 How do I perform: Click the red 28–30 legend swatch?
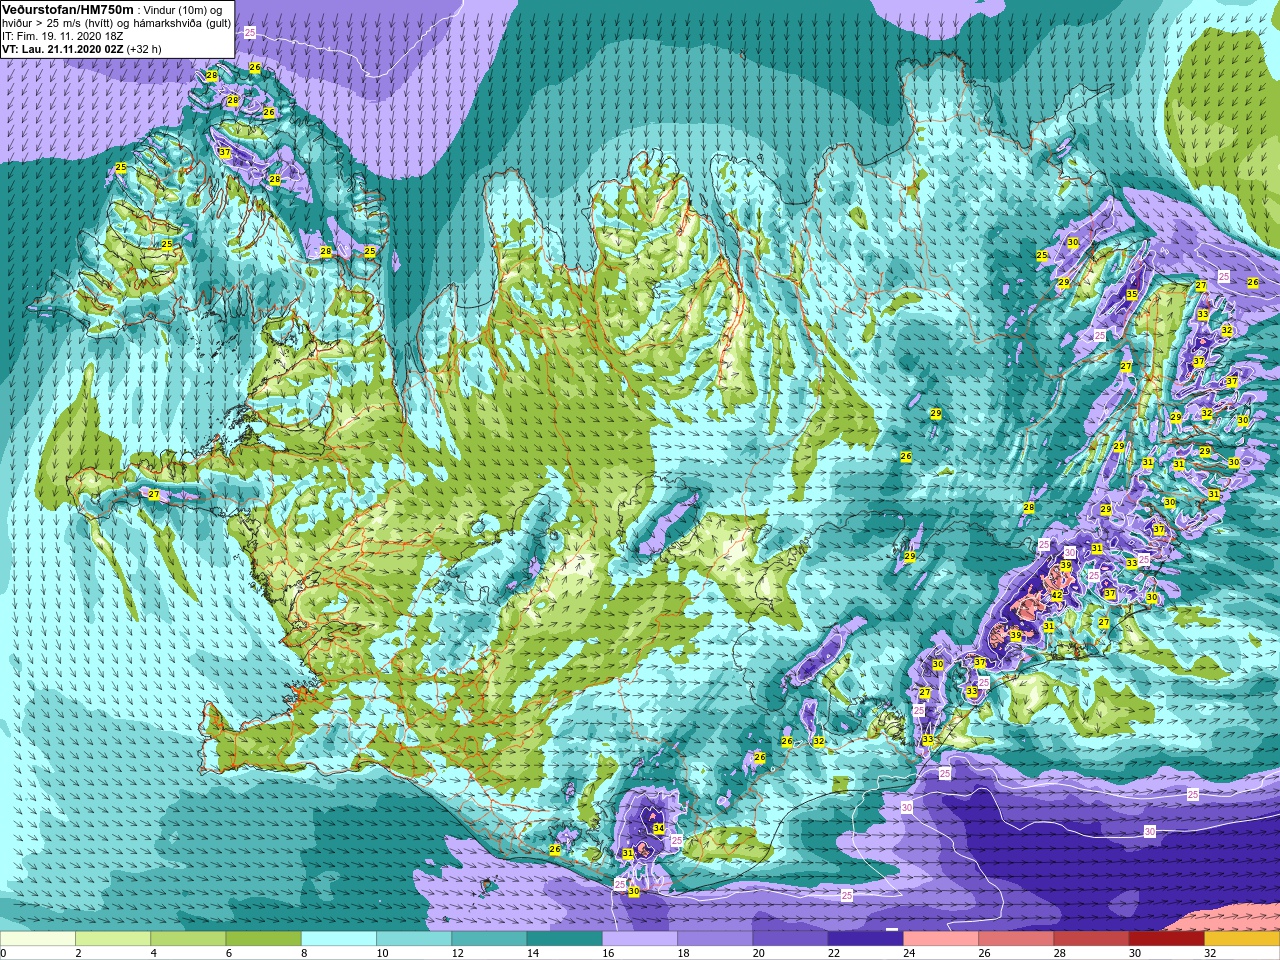(1091, 939)
